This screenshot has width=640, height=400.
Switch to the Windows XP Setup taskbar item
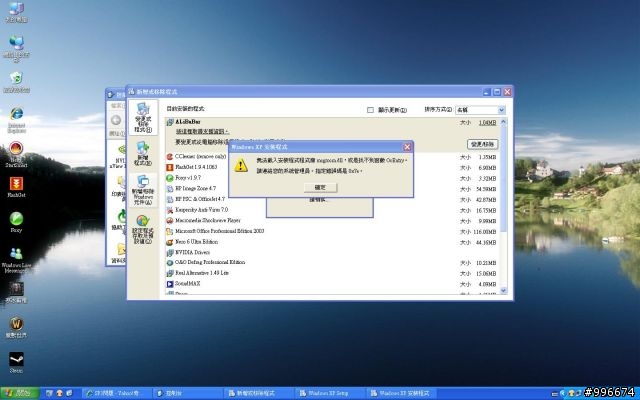tap(331, 393)
